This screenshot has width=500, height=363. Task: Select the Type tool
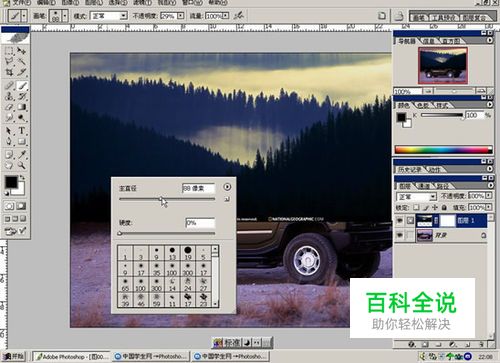click(x=22, y=131)
